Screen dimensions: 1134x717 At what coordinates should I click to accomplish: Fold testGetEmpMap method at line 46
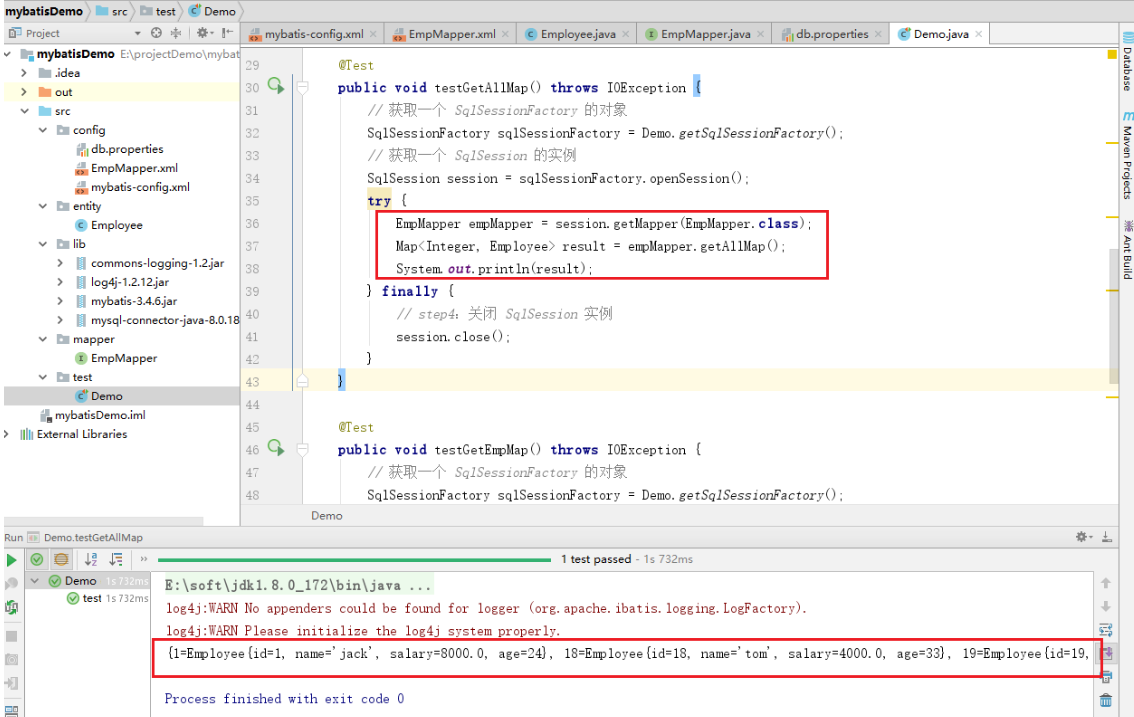click(303, 449)
